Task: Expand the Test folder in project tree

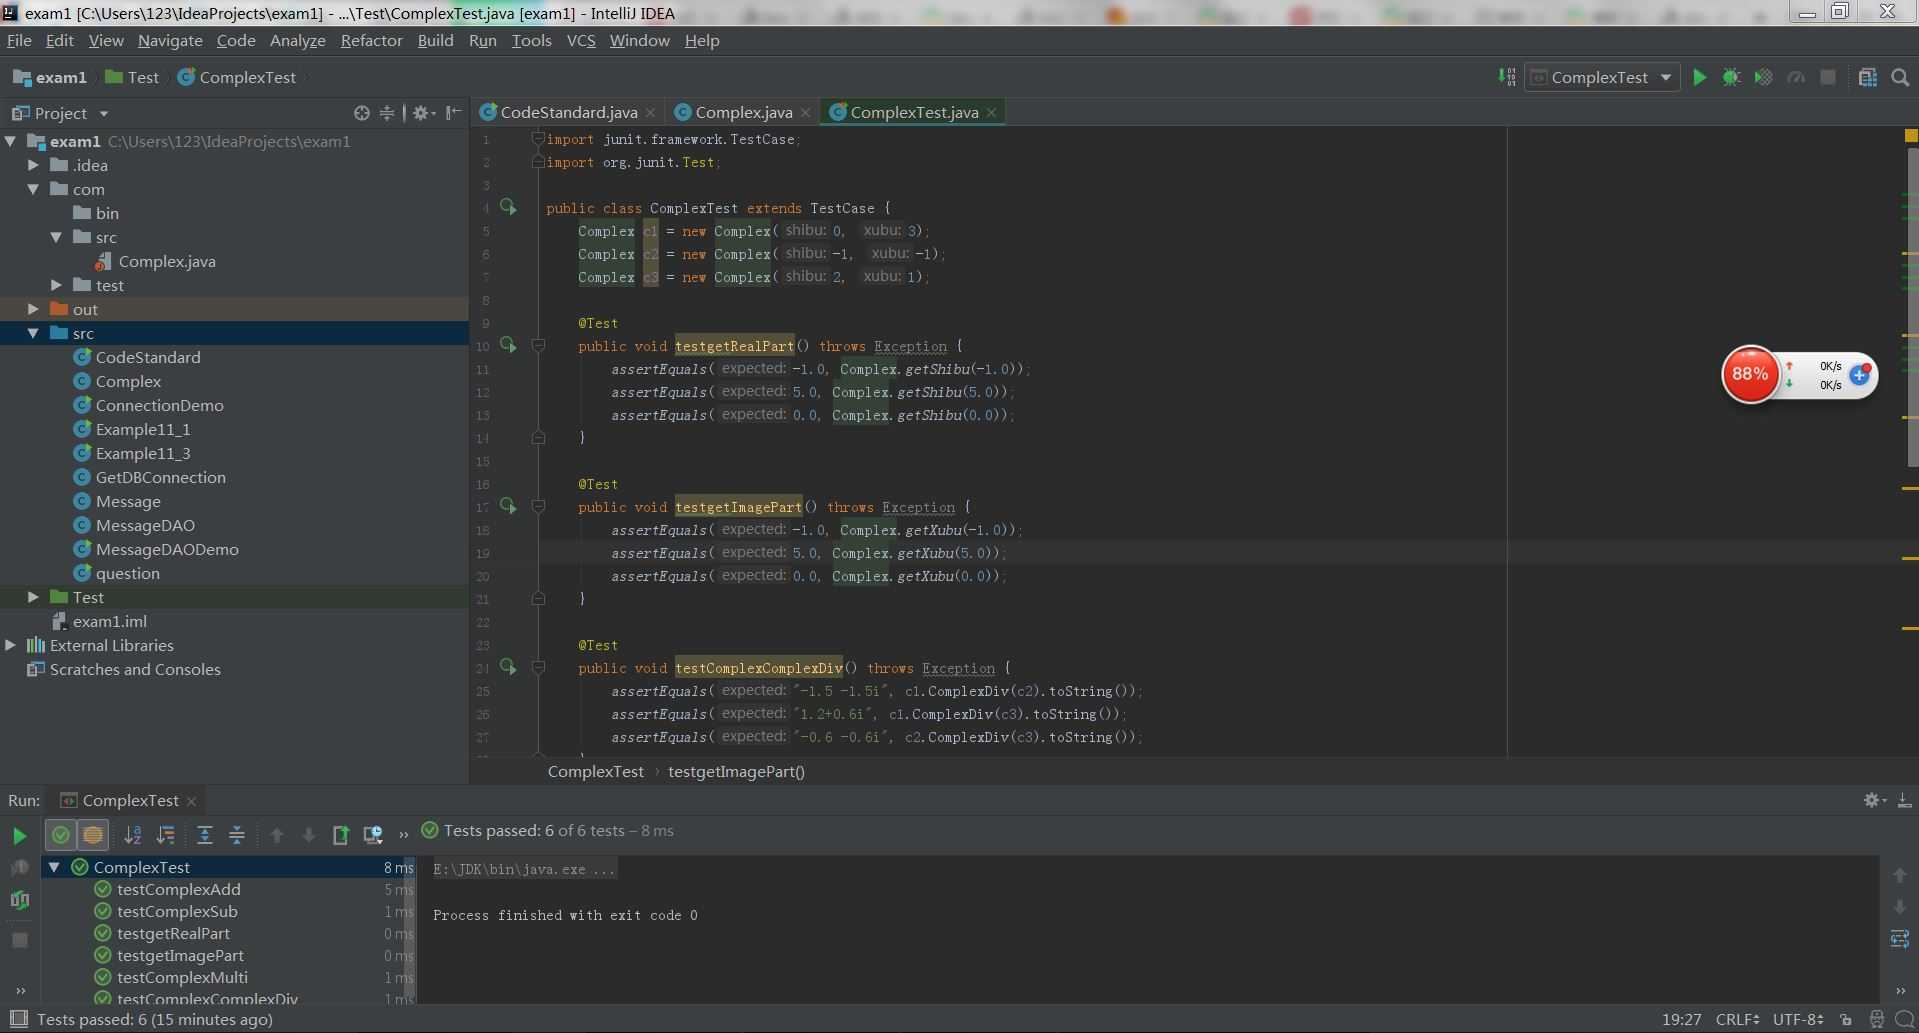Action: (x=34, y=597)
